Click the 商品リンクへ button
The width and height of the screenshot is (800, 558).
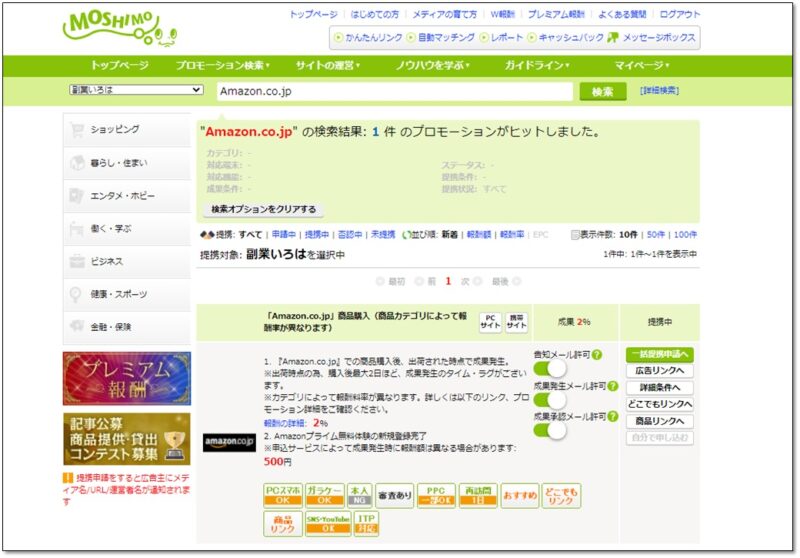(x=660, y=421)
